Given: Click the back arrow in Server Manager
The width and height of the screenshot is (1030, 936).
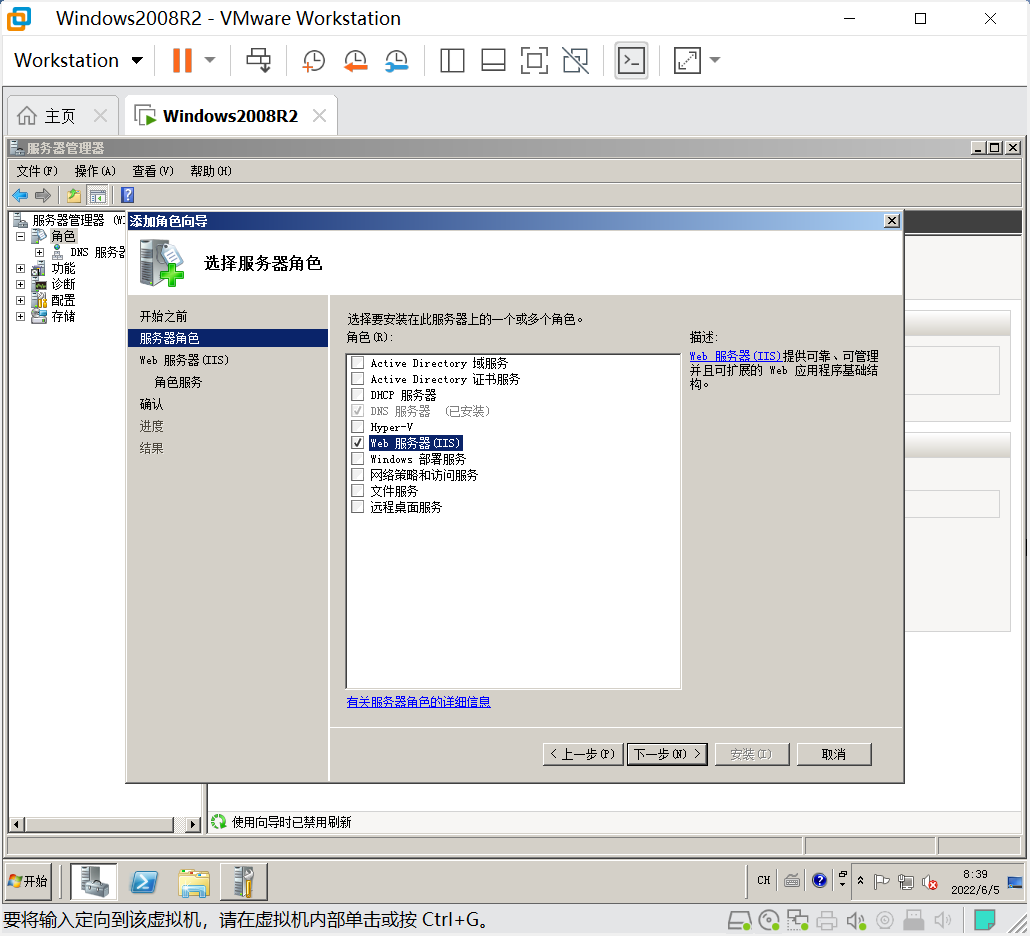Looking at the screenshot, I should coord(20,195).
